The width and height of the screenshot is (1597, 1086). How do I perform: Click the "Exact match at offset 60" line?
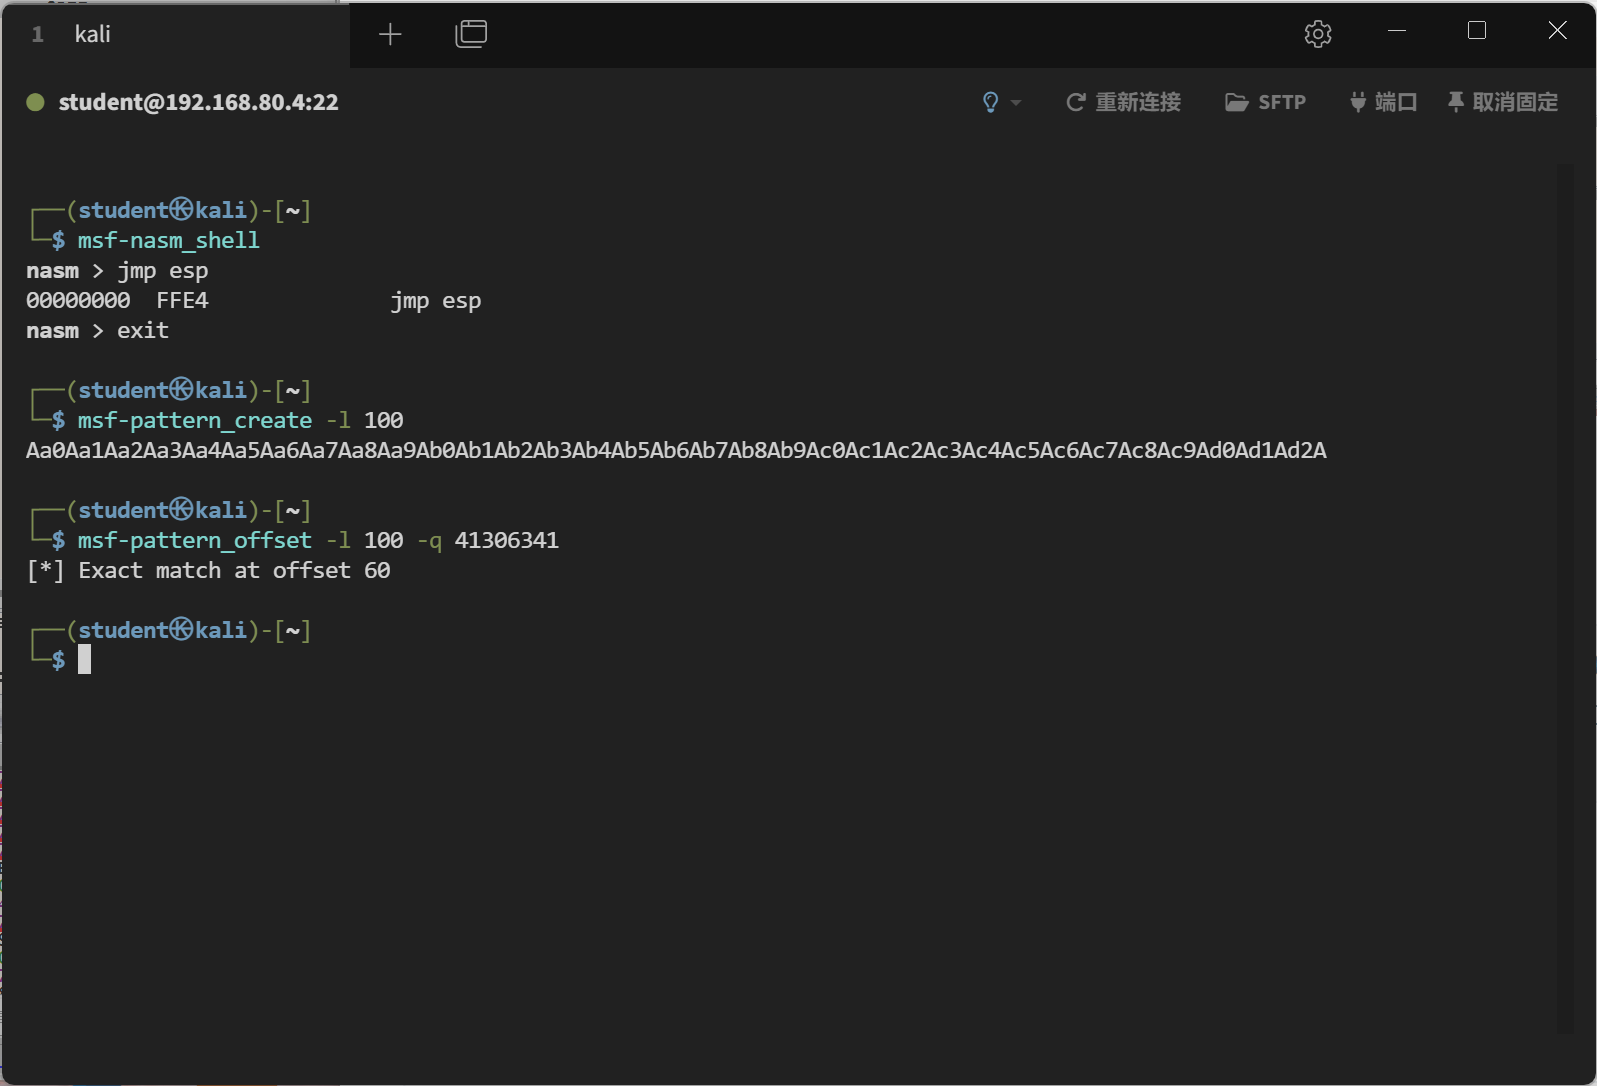209,571
